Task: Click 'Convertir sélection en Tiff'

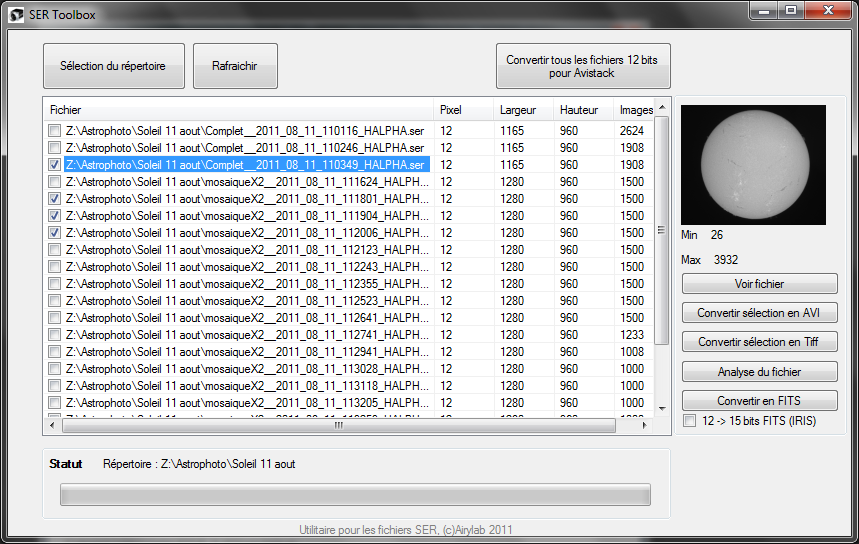Action: pos(759,342)
